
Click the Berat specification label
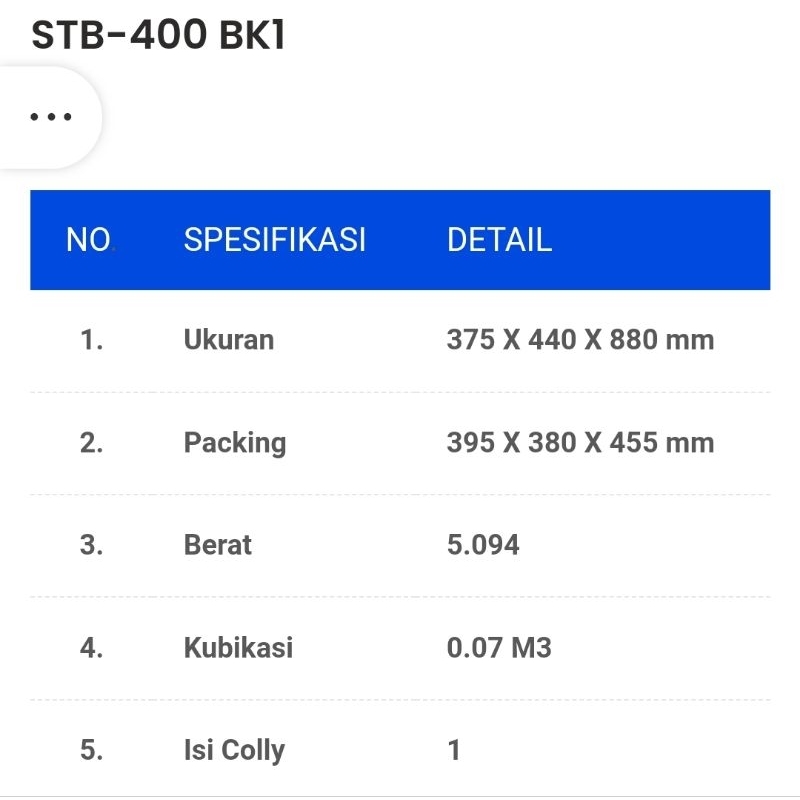(217, 545)
